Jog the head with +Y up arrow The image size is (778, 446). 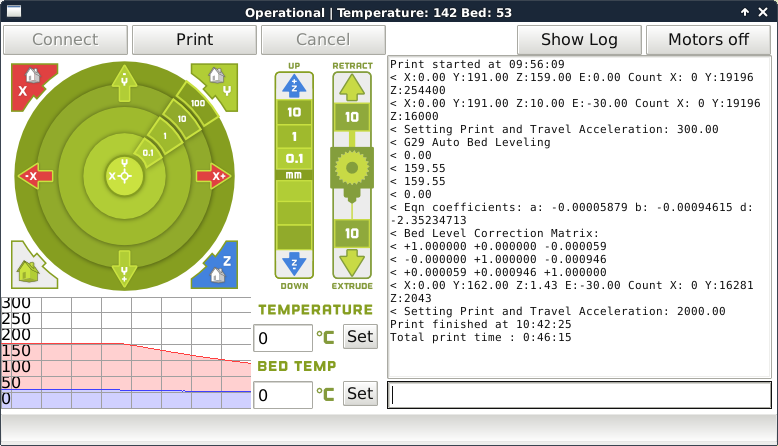pyautogui.click(x=124, y=84)
